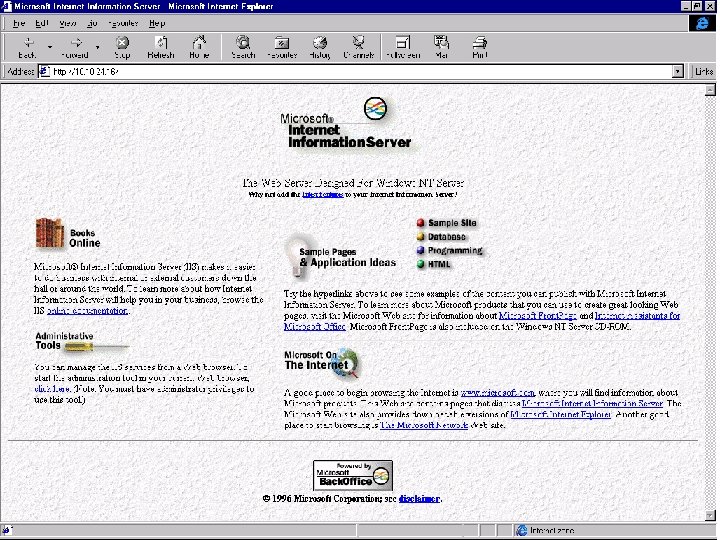Click the yellow Database bullet
The height and width of the screenshot is (540, 720).
pyautogui.click(x=420, y=237)
